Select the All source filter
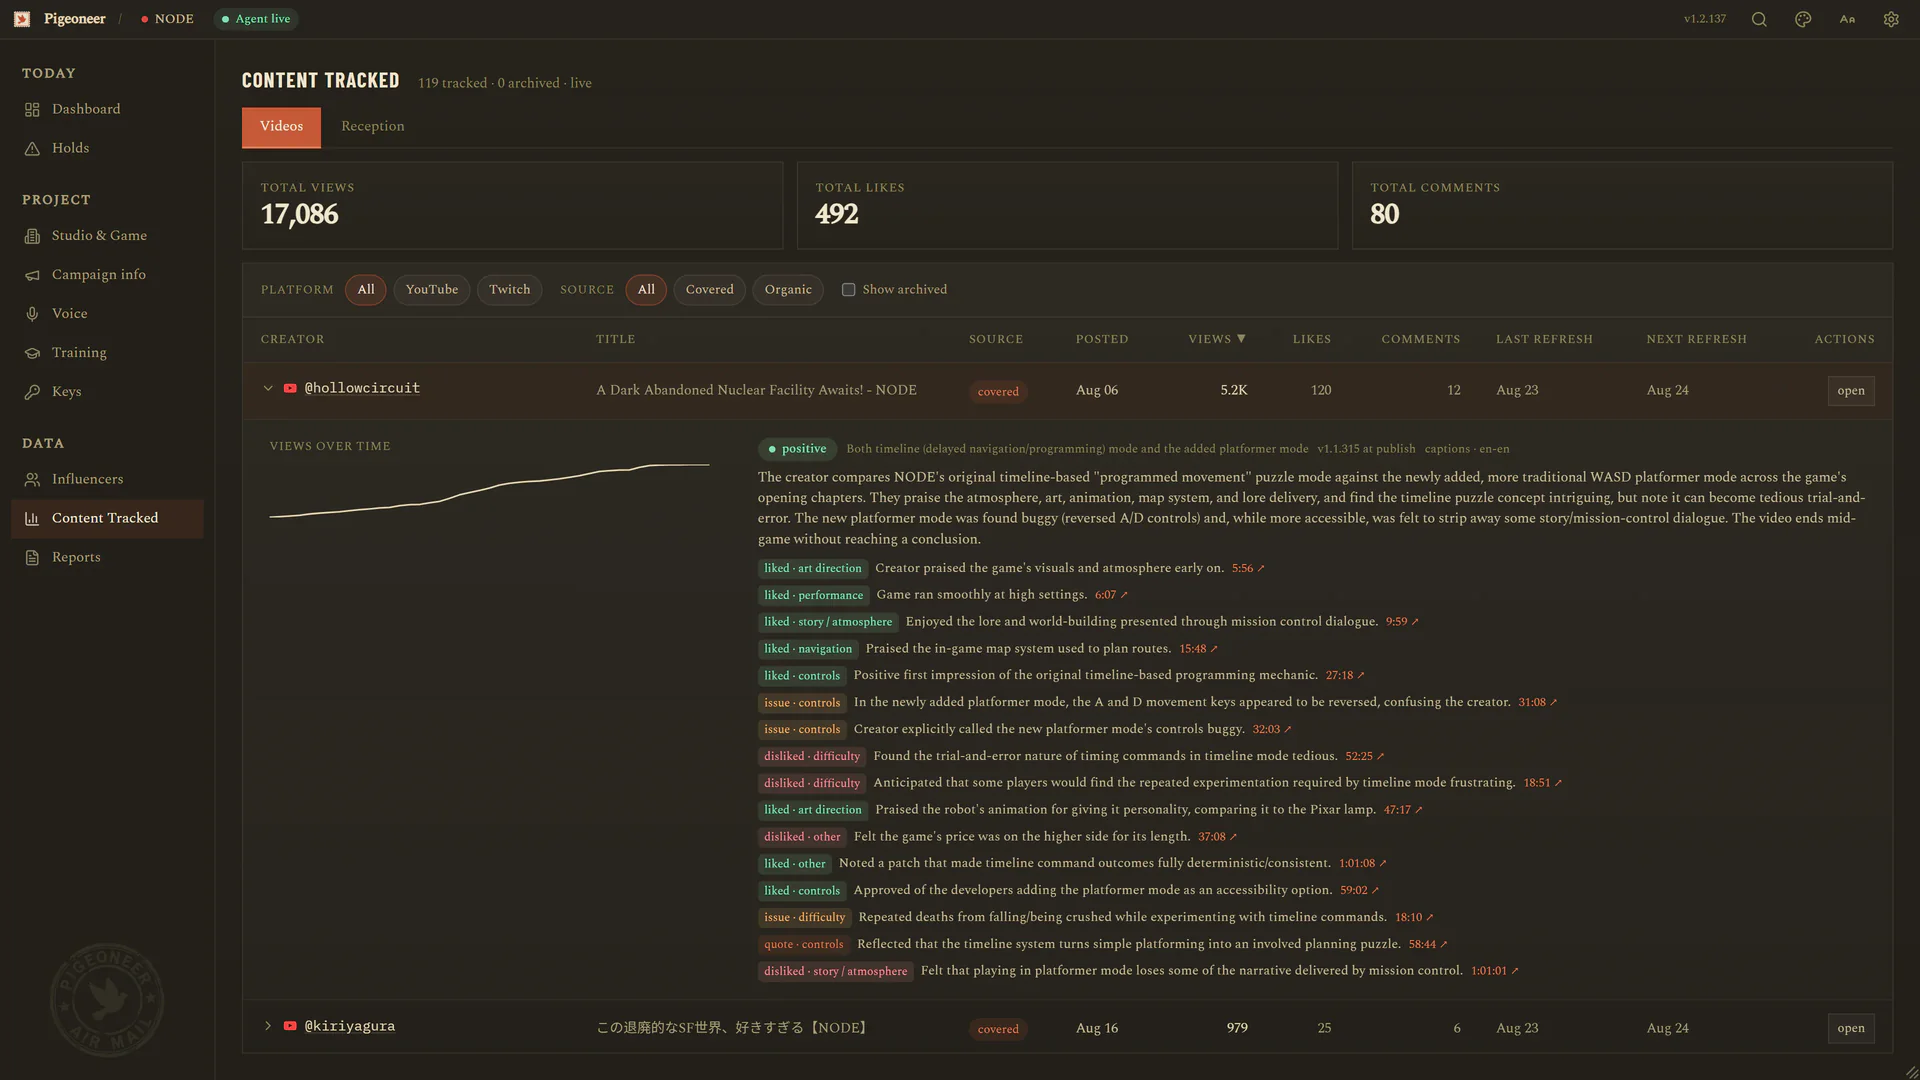 click(646, 290)
